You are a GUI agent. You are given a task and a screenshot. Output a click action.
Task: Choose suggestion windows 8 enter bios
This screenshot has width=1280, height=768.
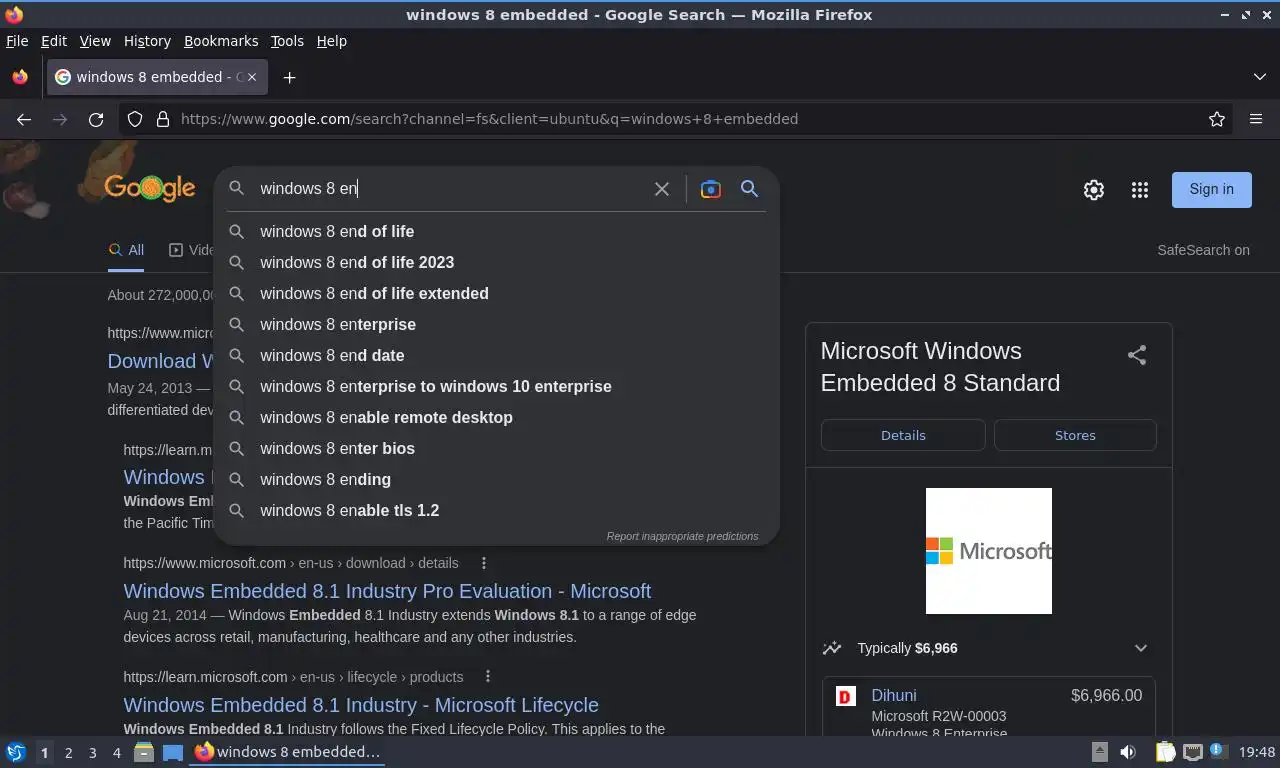point(496,448)
